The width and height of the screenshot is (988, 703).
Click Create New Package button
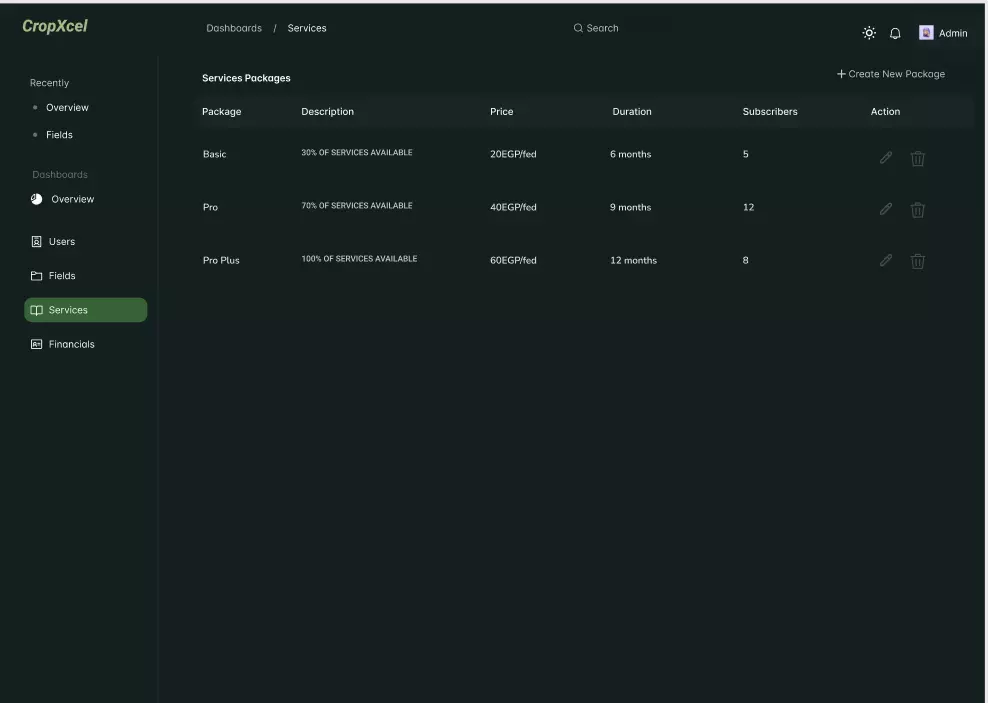pos(891,74)
